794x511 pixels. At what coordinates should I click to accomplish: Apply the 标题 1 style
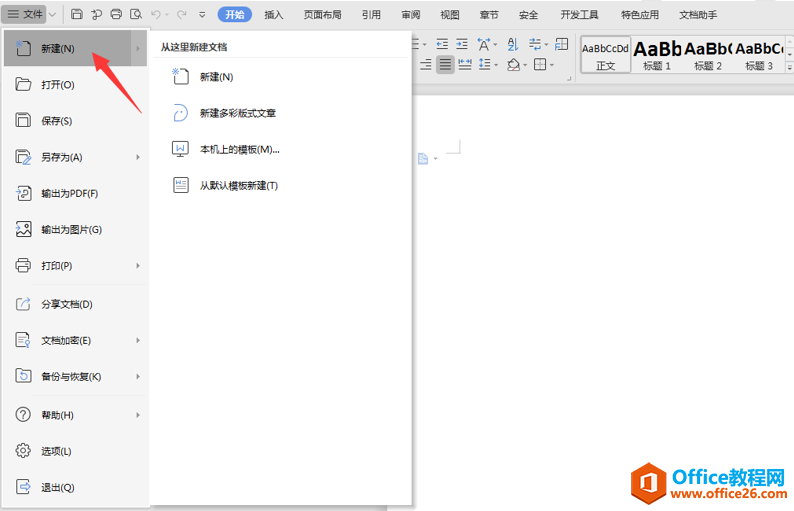pyautogui.click(x=657, y=55)
